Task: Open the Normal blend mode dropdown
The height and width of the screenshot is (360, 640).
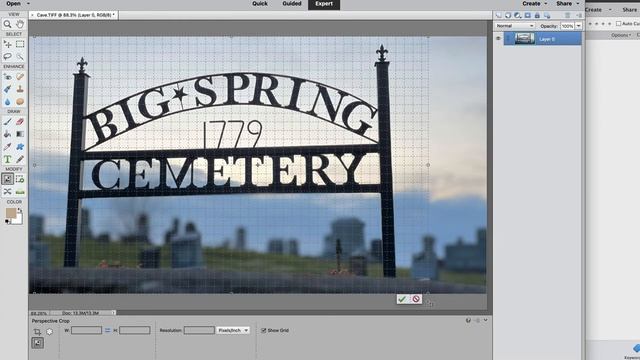Action: pos(515,26)
